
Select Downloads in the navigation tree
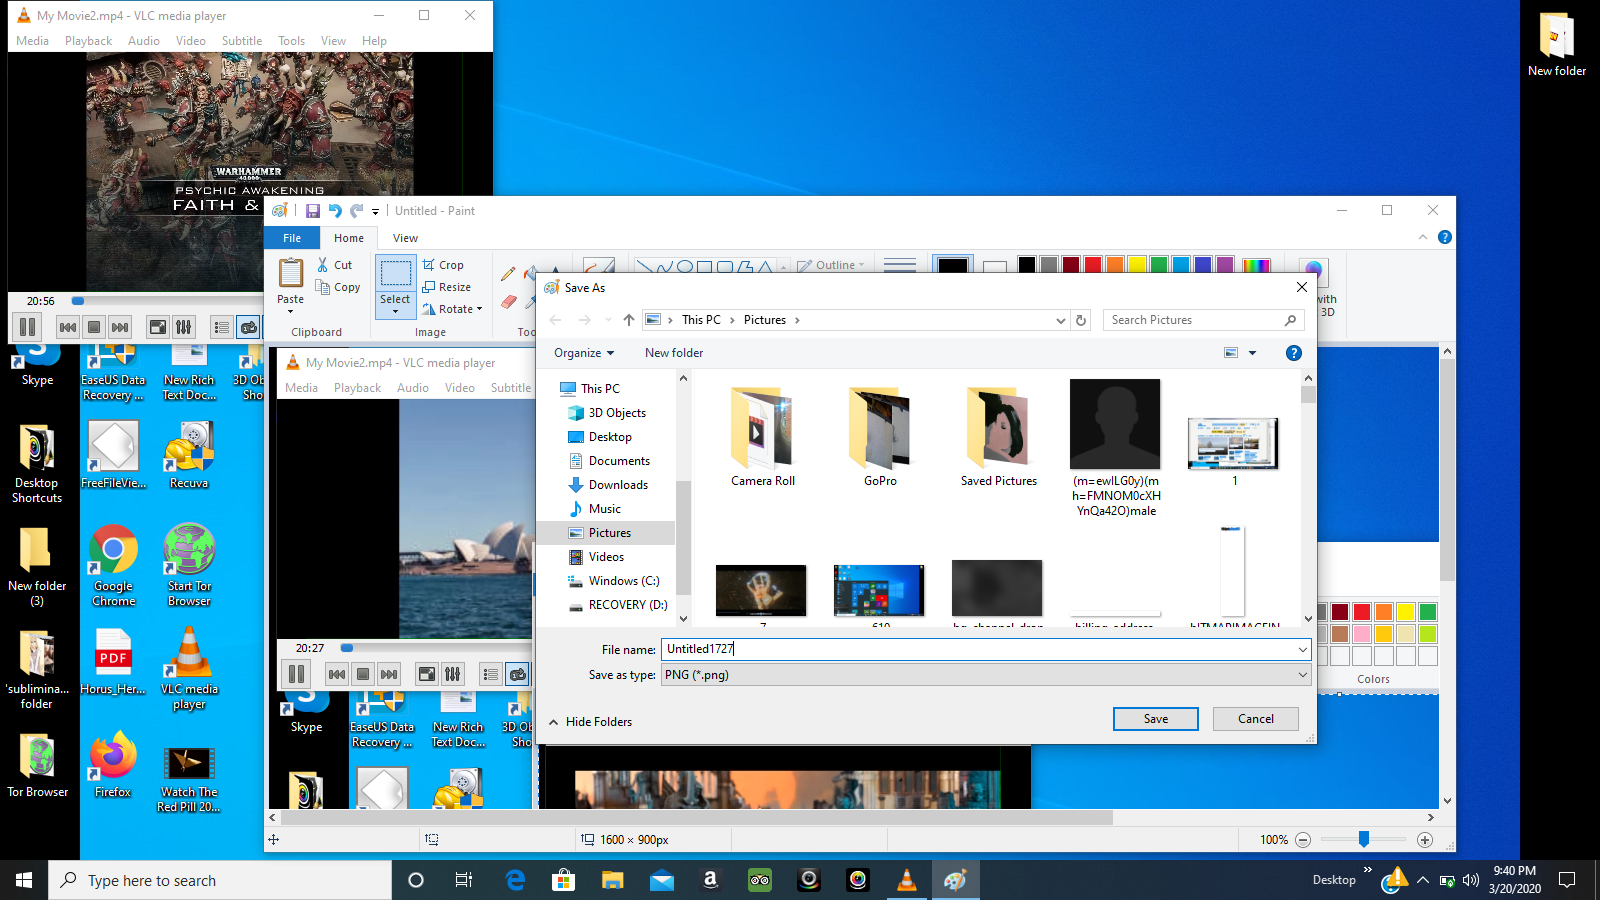click(618, 485)
